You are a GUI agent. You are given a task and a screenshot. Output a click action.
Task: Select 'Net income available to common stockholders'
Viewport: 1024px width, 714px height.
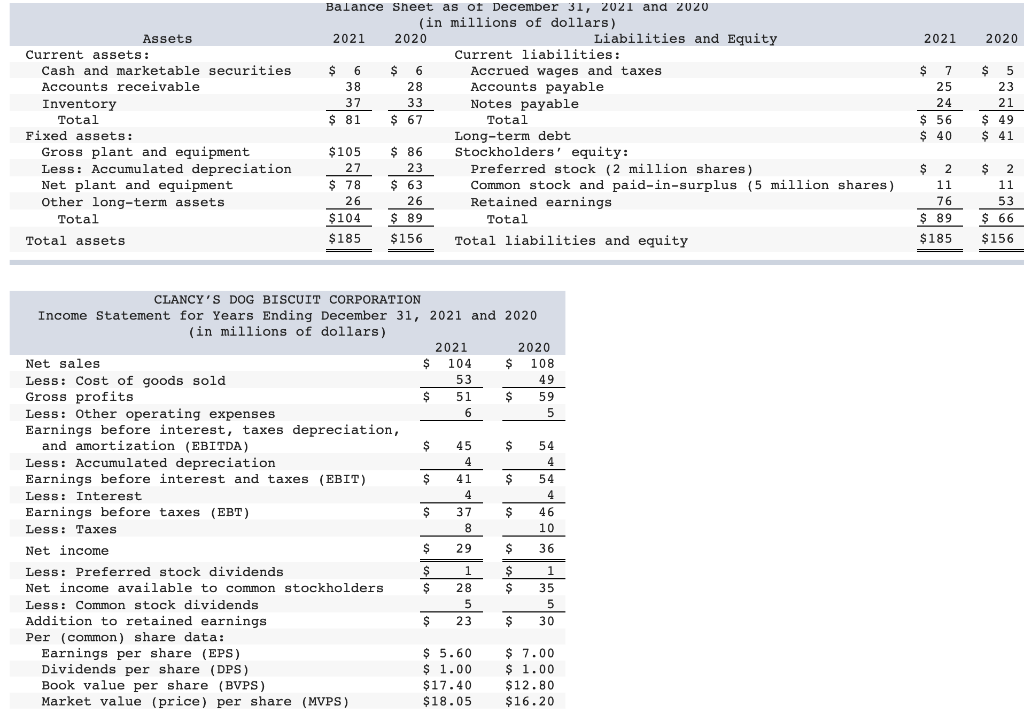[x=204, y=589]
